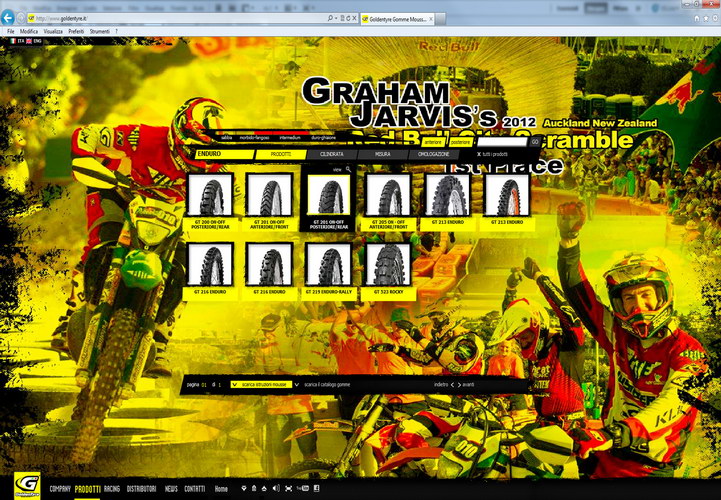Click the Goldentyre logo in bottom bar
Image resolution: width=721 pixels, height=500 pixels.
tap(27, 485)
